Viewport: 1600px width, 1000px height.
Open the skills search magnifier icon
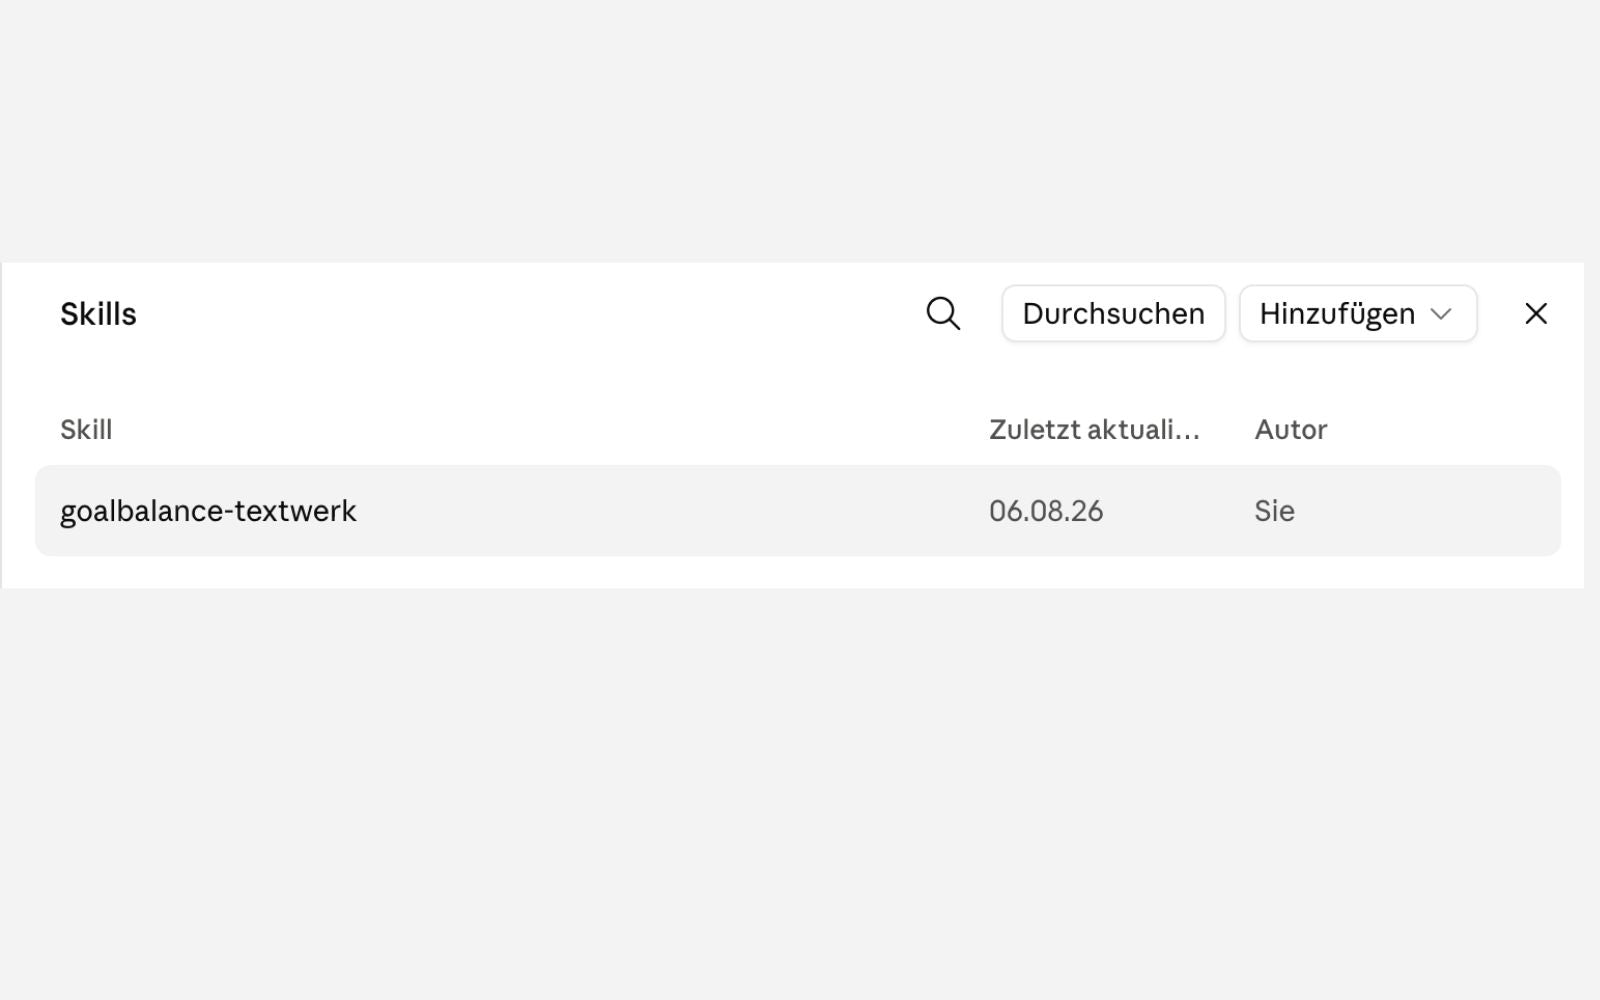[x=943, y=313]
